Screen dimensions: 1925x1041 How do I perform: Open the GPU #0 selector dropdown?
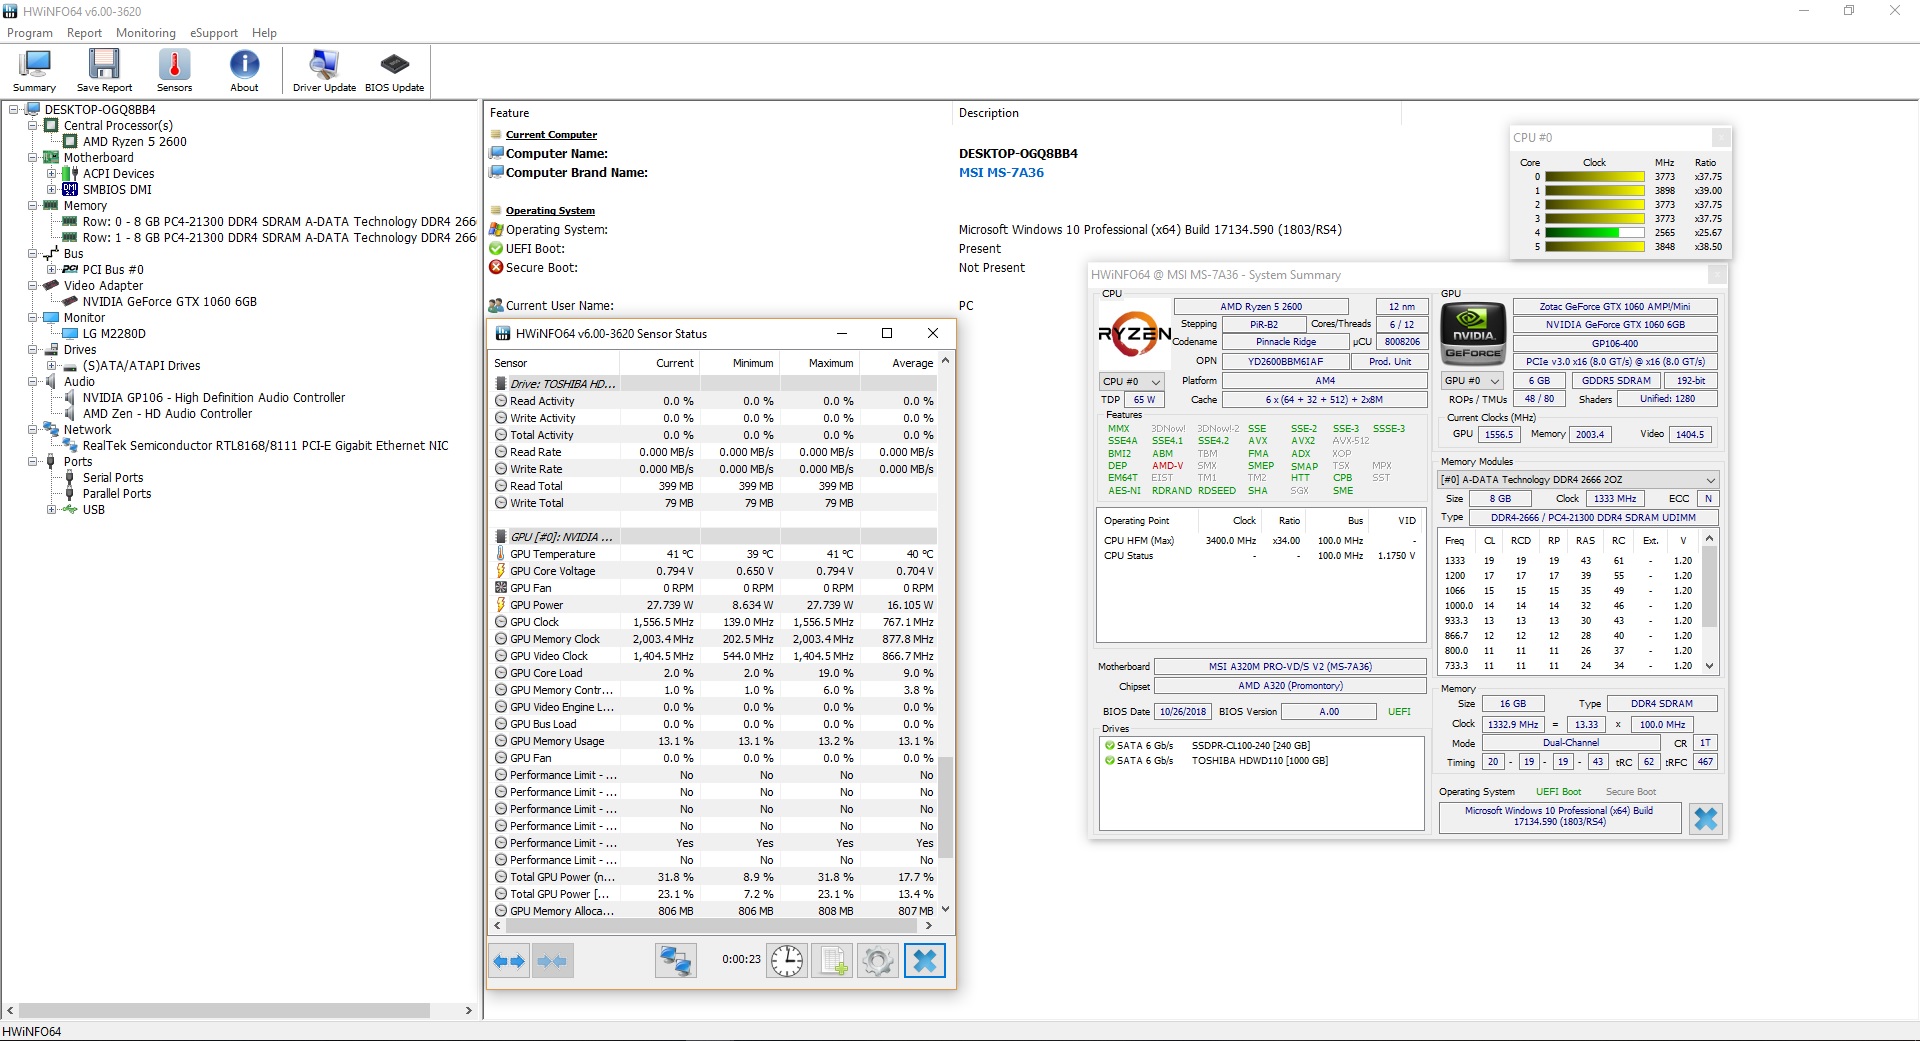tap(1472, 381)
